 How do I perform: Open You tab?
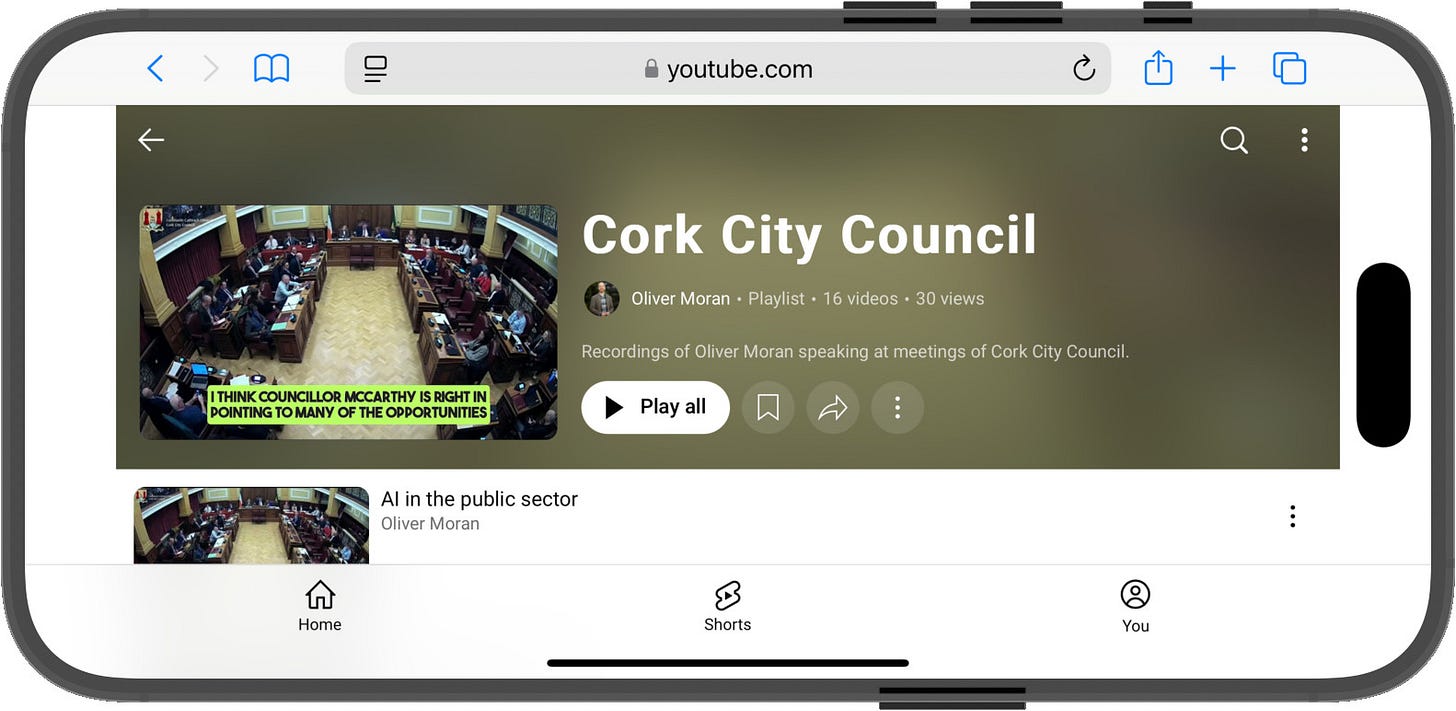click(1135, 607)
